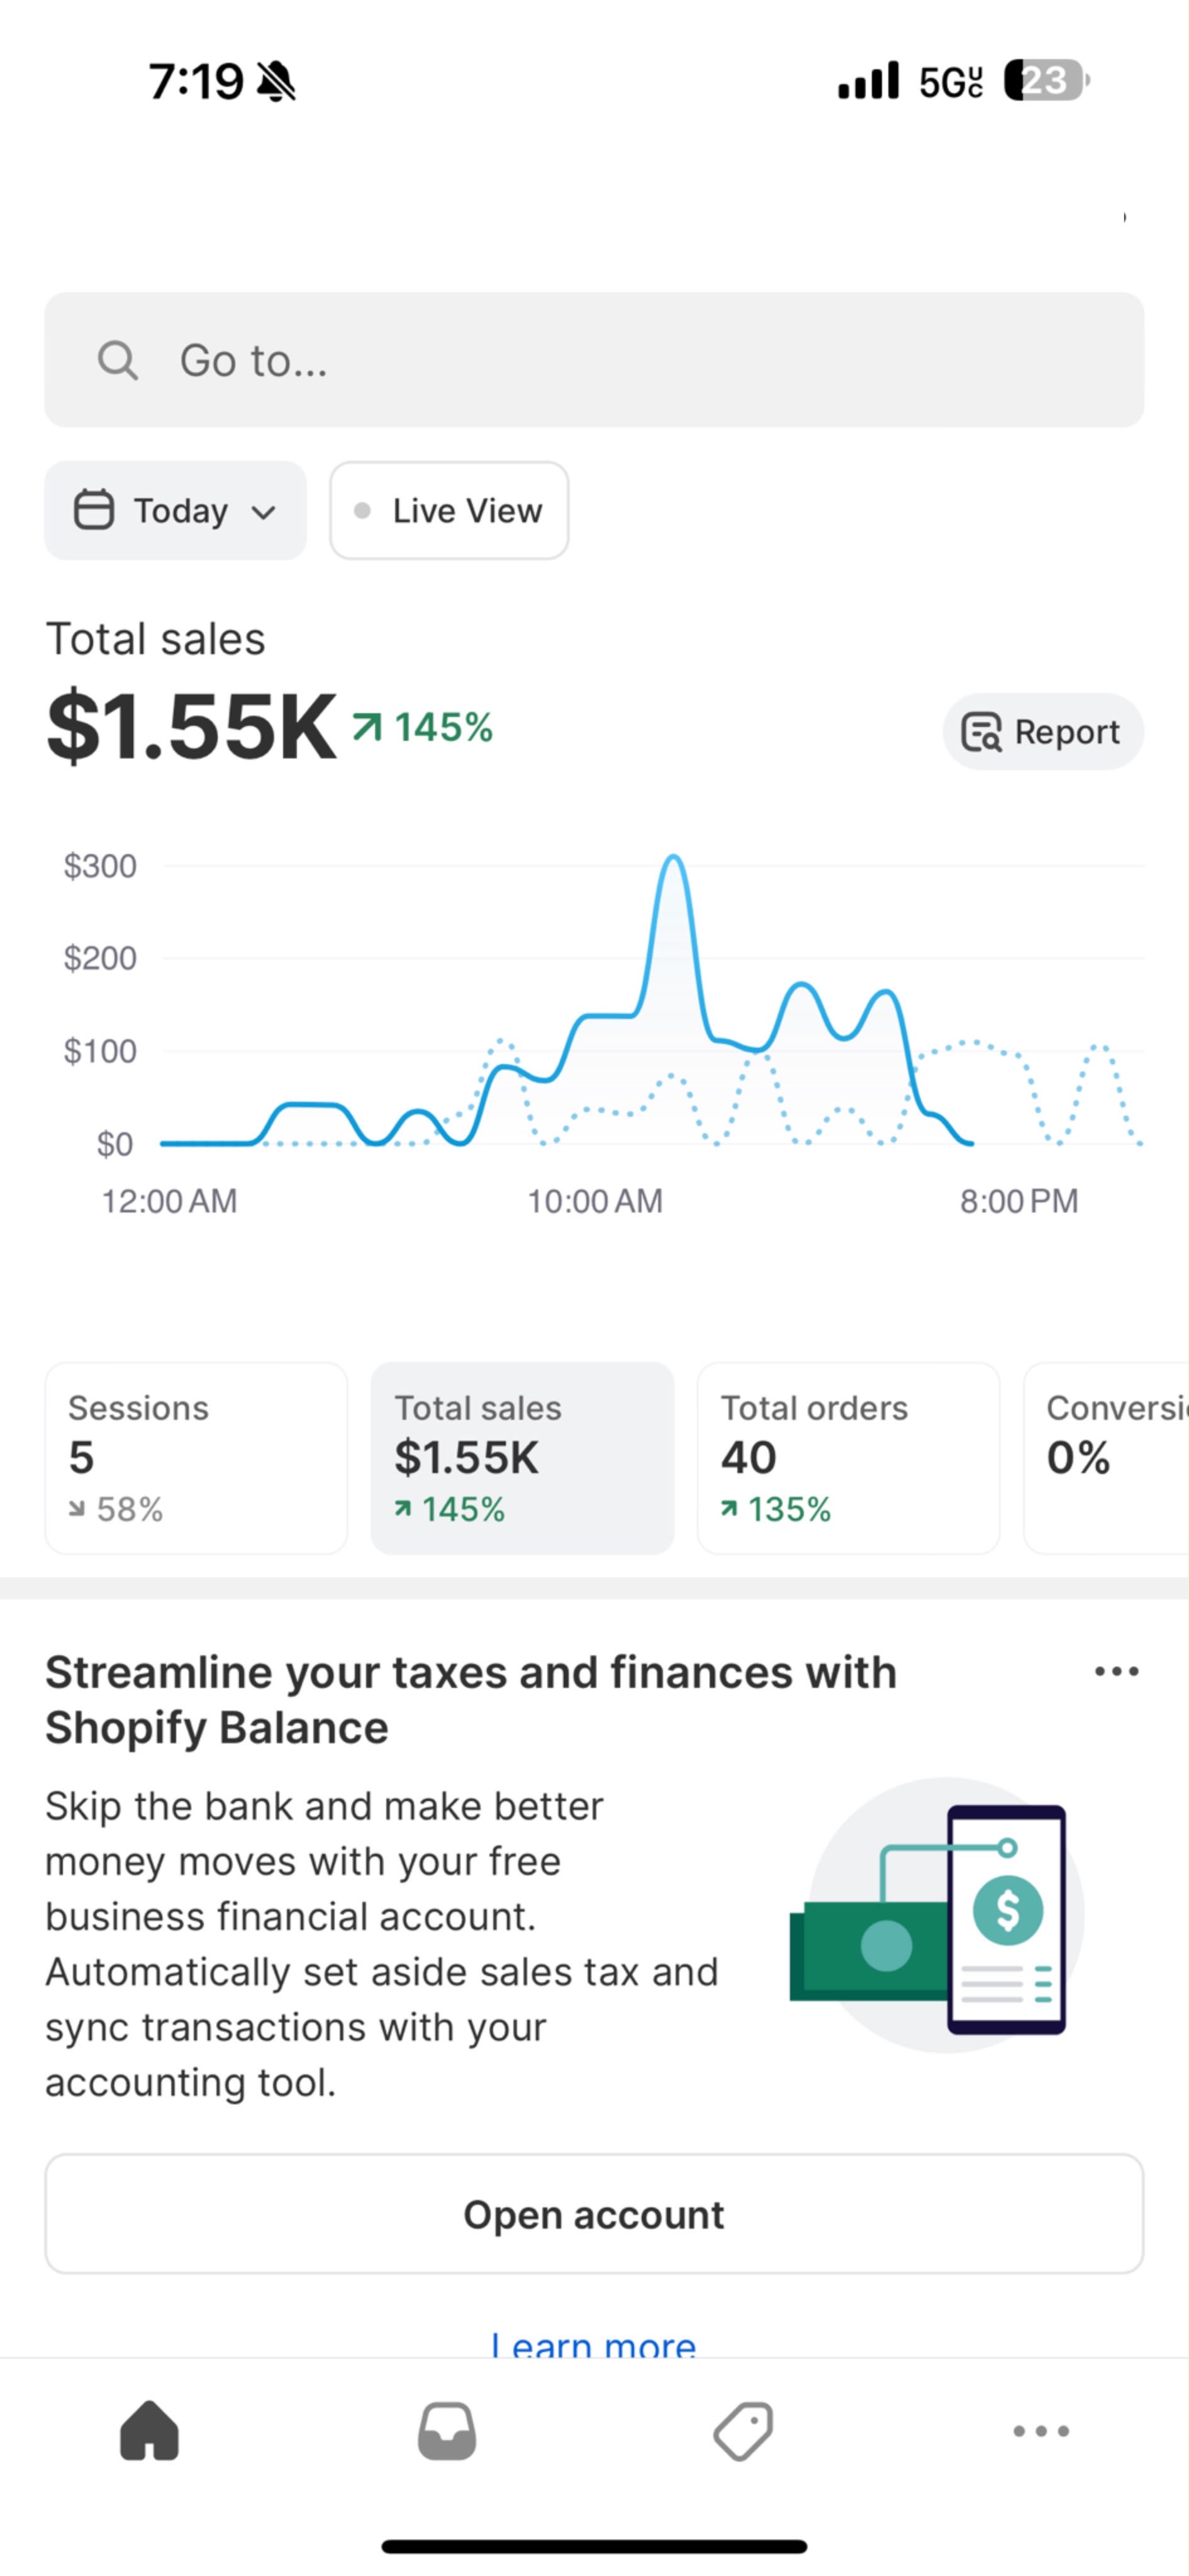Open the Home tab icon

pos(149,2430)
